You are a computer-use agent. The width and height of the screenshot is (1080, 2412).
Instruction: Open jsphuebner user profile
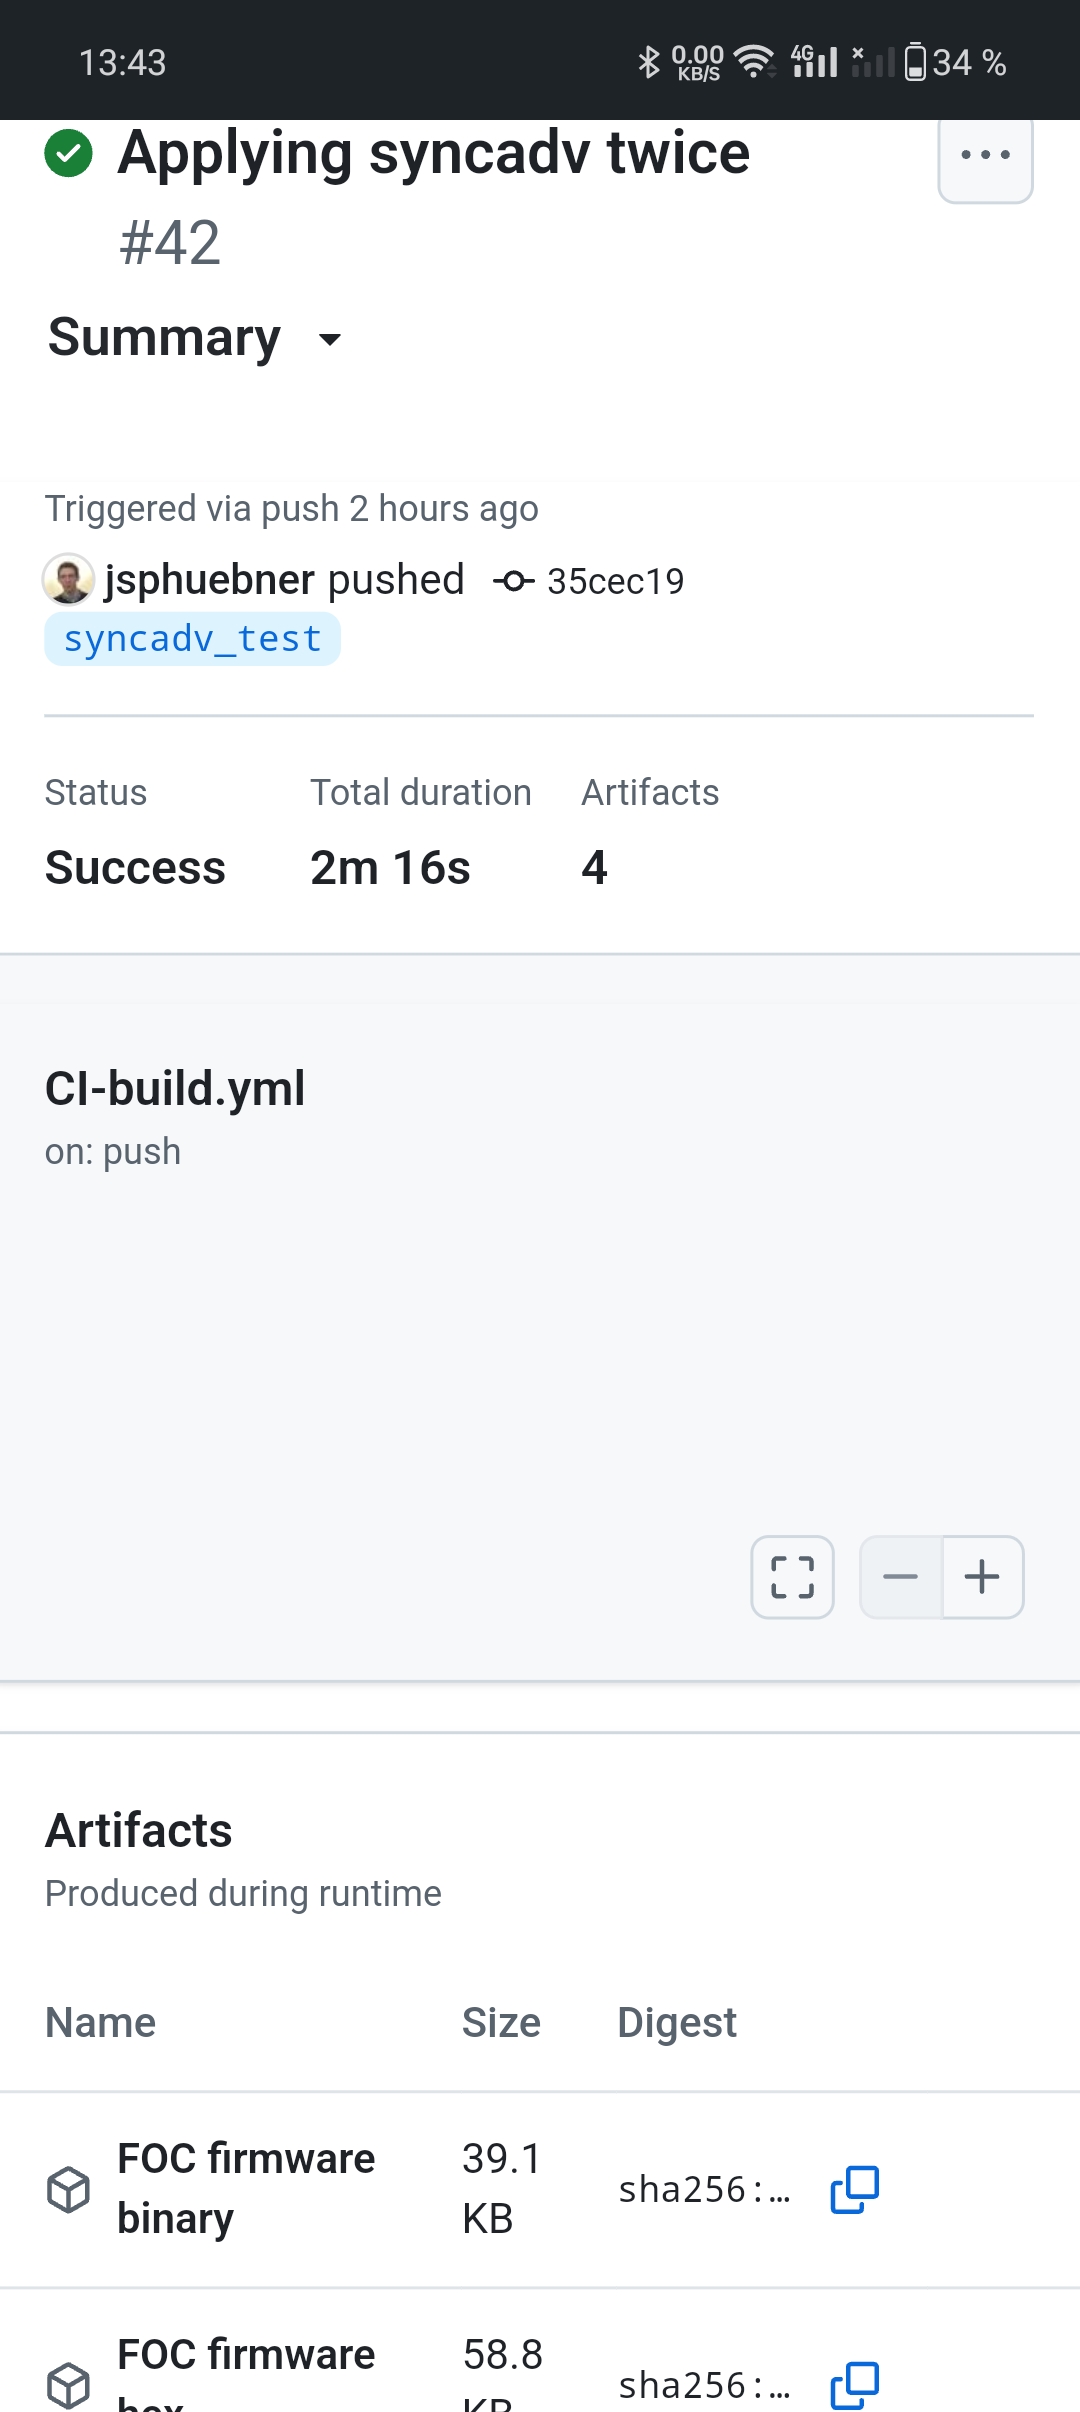(x=210, y=580)
